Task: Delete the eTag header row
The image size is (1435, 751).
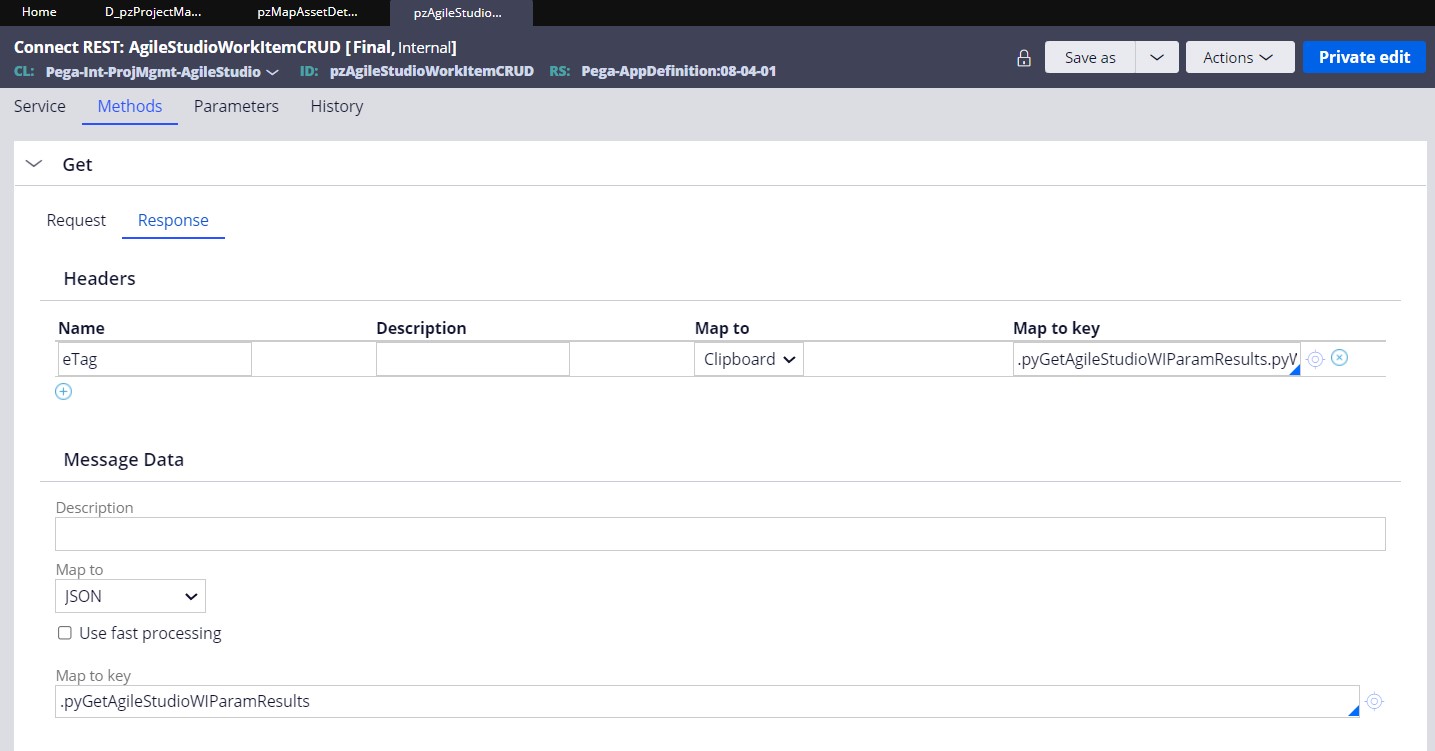Action: coord(1340,358)
